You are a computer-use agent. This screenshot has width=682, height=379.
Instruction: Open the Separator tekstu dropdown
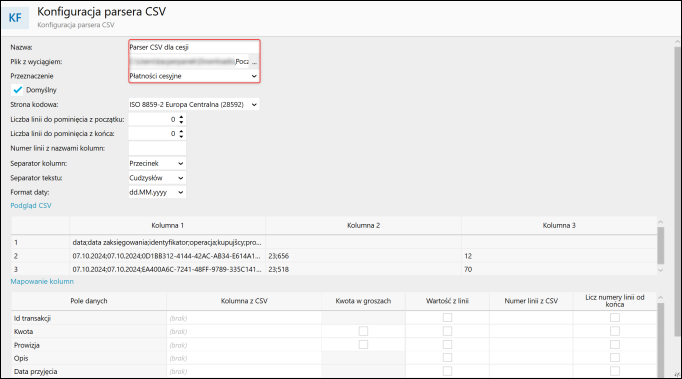[x=157, y=178]
